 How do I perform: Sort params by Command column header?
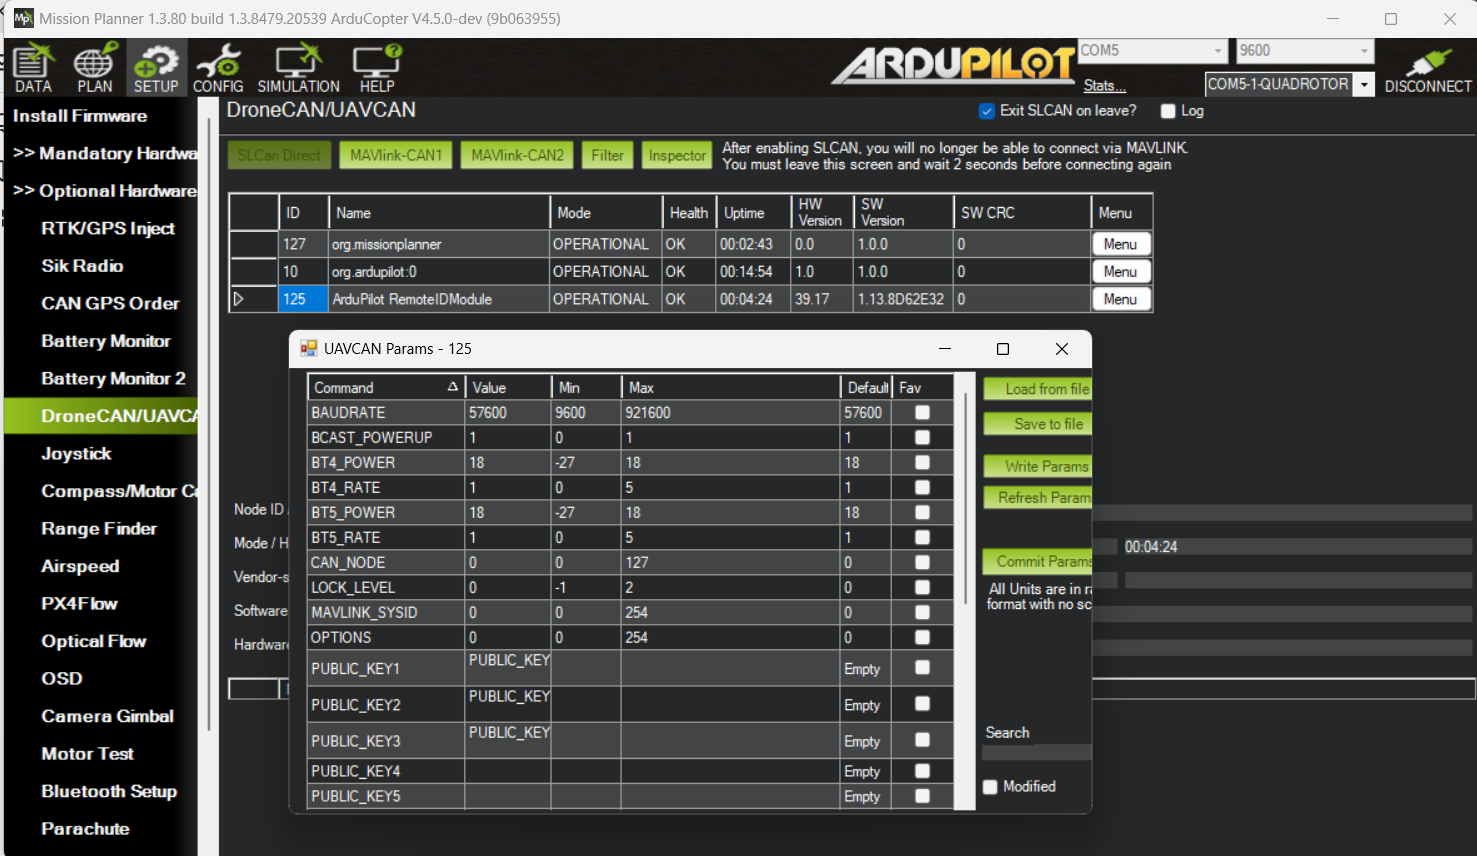click(x=386, y=388)
